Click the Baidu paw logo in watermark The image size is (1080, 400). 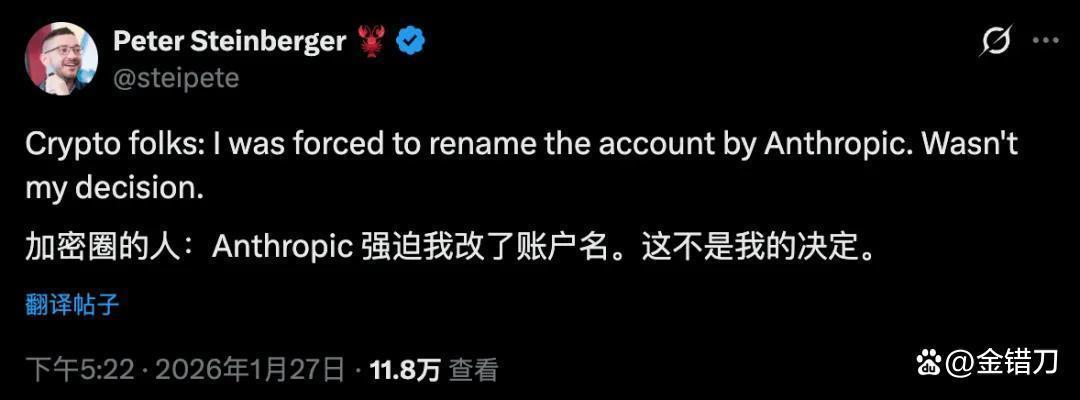929,362
